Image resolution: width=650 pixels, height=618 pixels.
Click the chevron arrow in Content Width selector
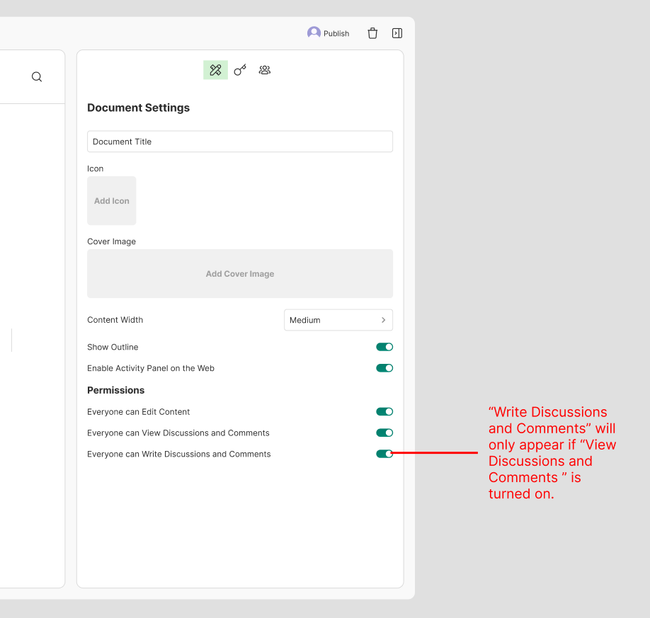click(x=383, y=320)
